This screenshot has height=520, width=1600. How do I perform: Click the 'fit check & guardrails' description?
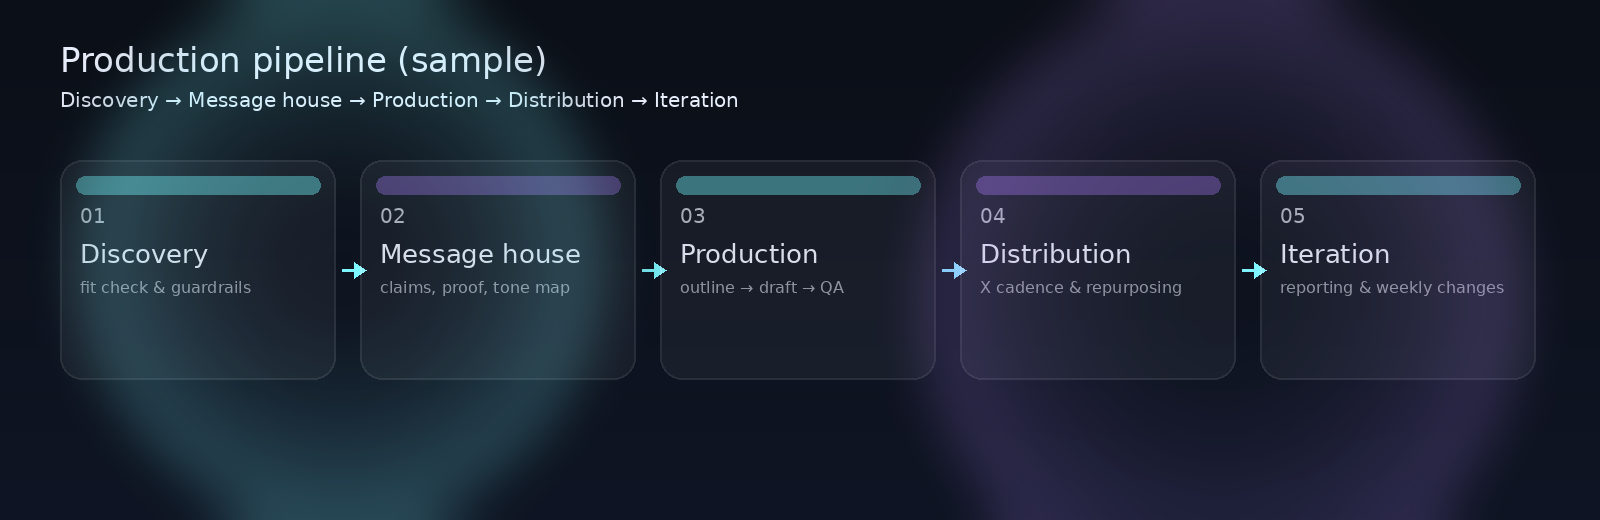[165, 287]
